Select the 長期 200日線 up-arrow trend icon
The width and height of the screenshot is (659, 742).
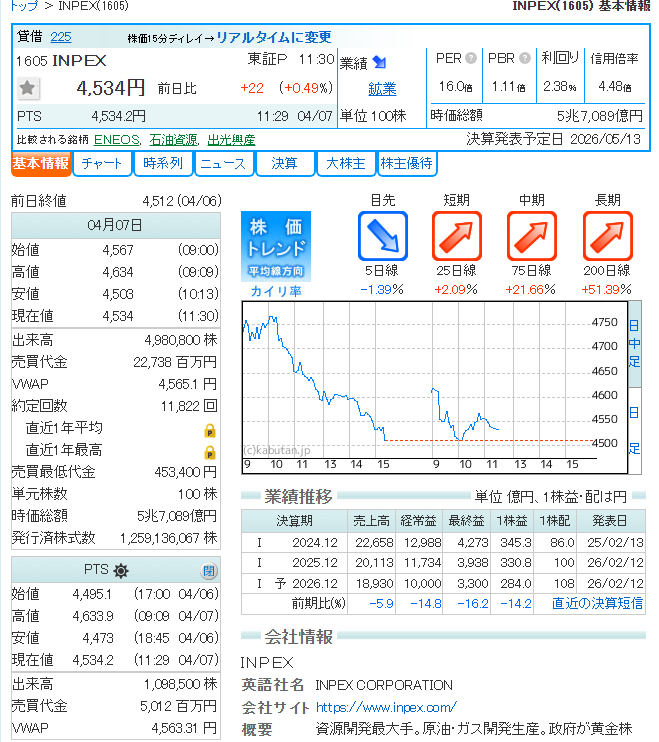[607, 236]
